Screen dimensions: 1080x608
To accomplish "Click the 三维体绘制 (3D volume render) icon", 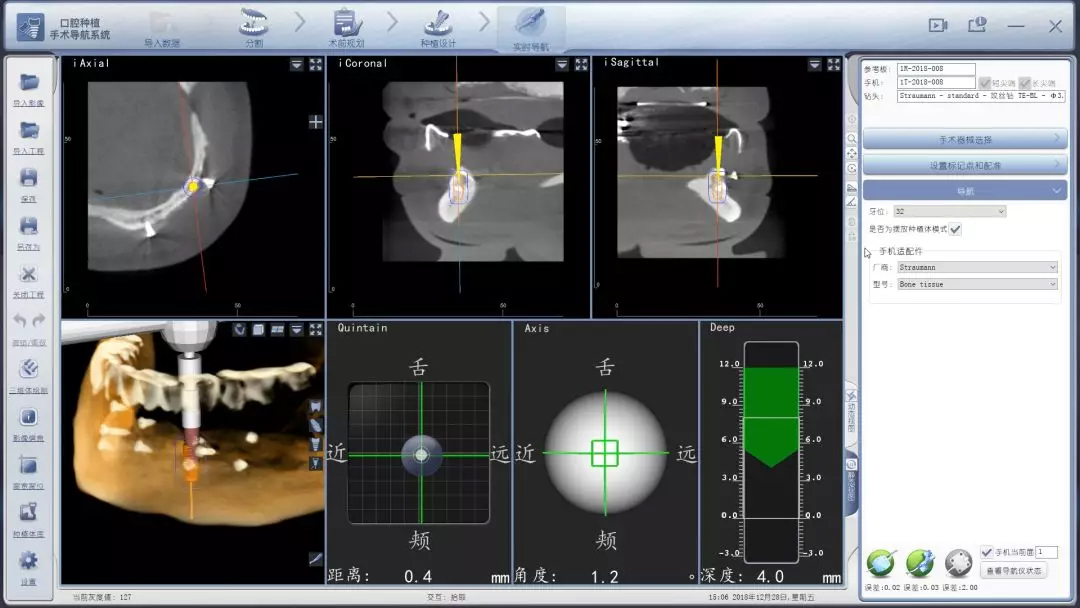I will point(29,370).
